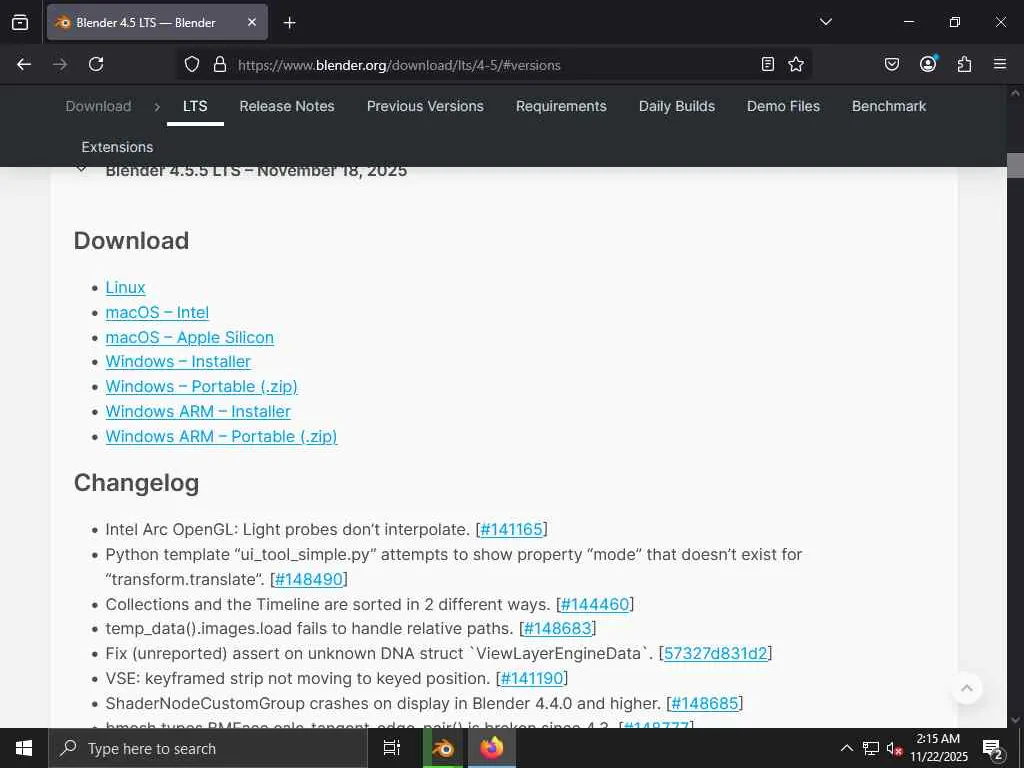1024x768 pixels.
Task: Reload the current page
Action: pyautogui.click(x=96, y=64)
